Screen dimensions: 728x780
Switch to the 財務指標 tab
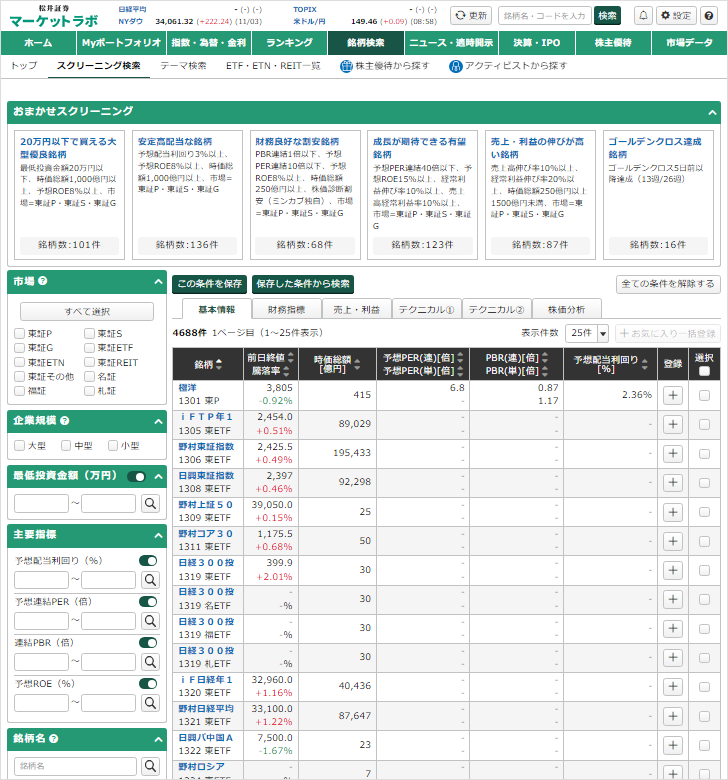coord(286,309)
